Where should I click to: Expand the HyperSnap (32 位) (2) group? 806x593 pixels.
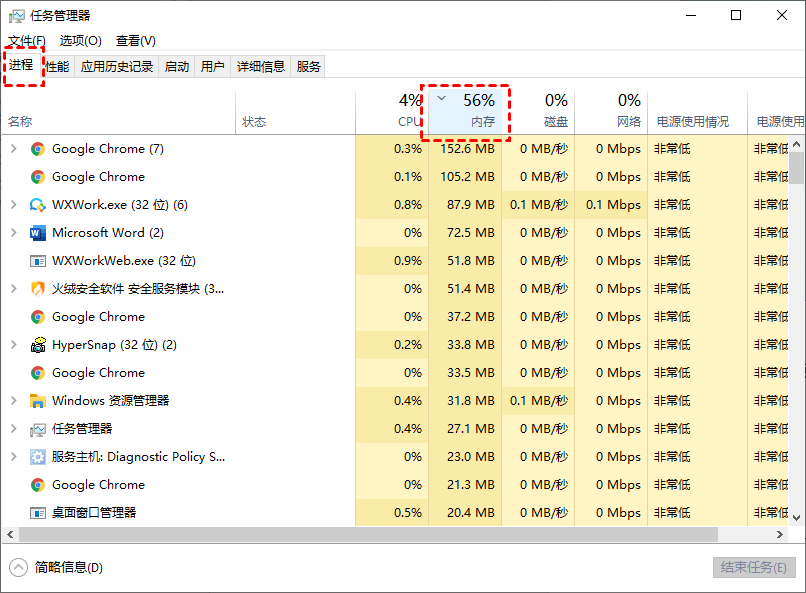pos(14,345)
